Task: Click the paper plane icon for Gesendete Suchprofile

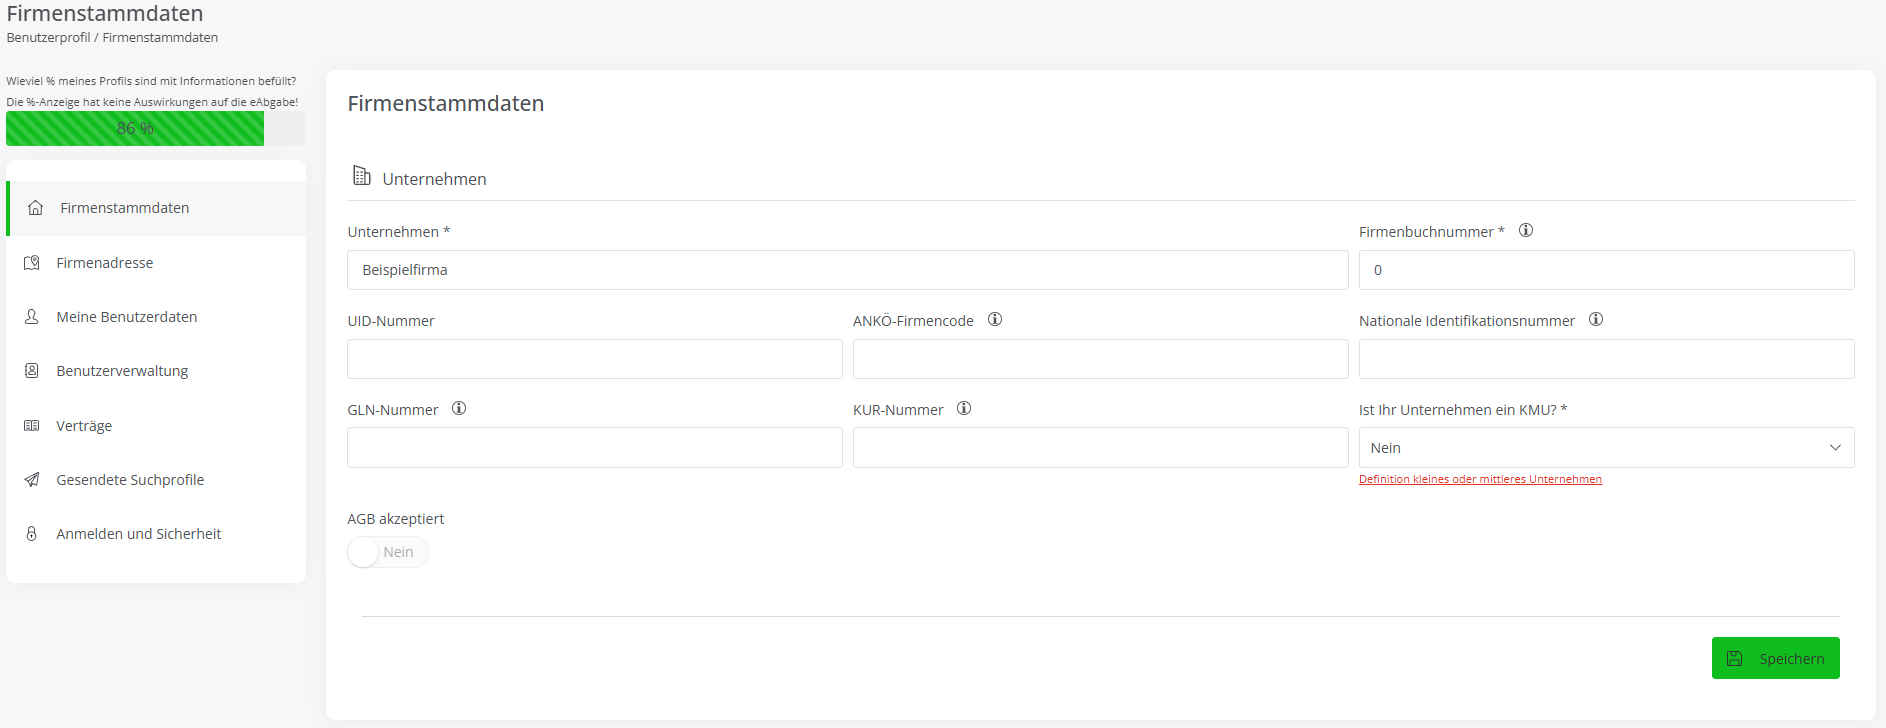Action: coord(32,480)
